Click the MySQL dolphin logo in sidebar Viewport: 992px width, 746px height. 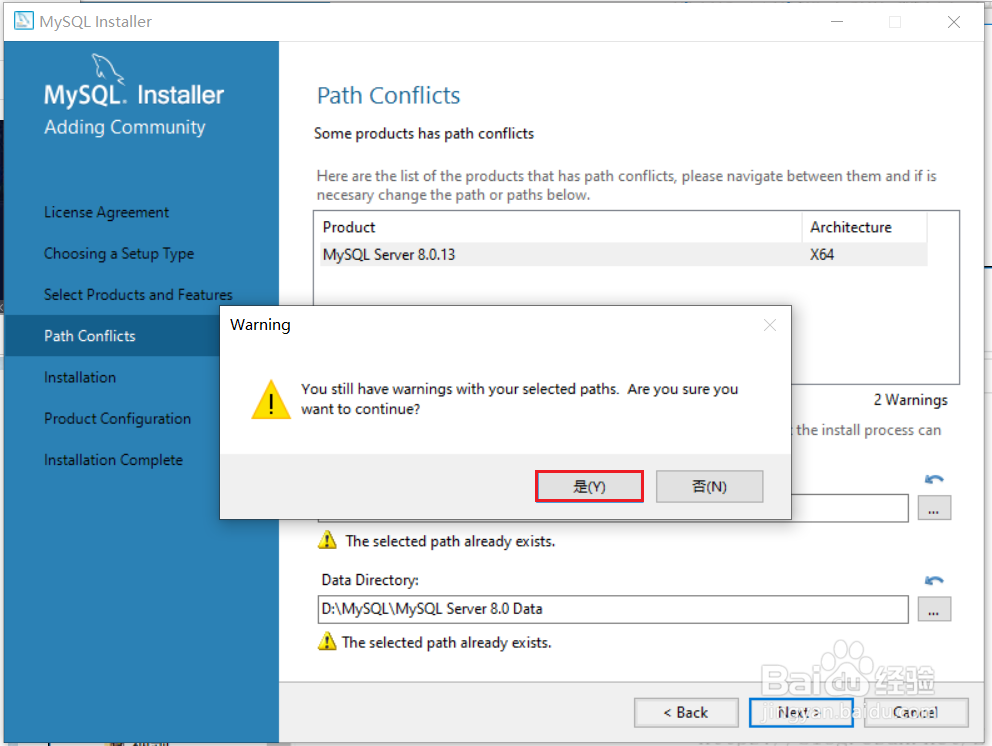(107, 68)
